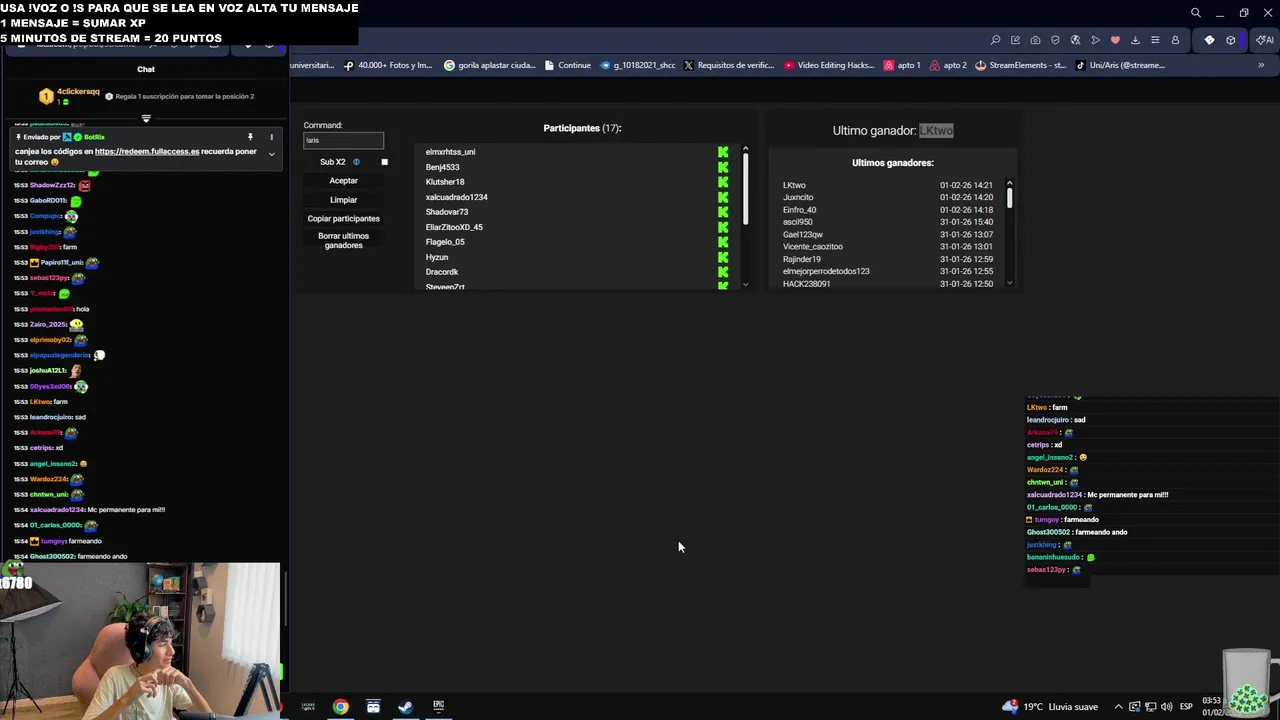Select winner Juxncito in last winners list
The width and height of the screenshot is (1280, 720).
pyautogui.click(x=798, y=198)
